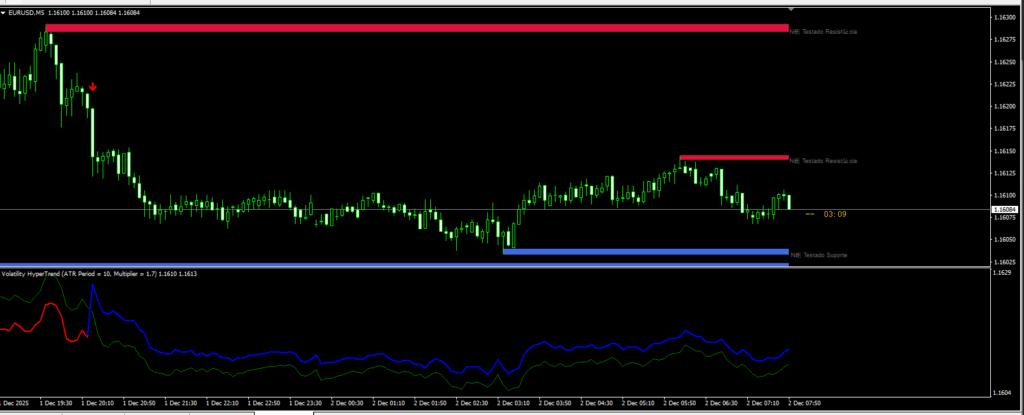Click the Volatility HyperTrend indicator label

pyautogui.click(x=98, y=274)
